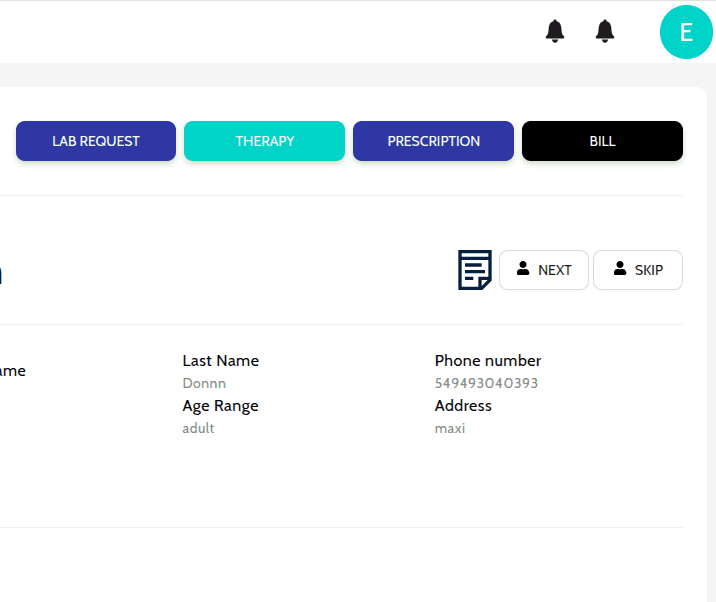Select the Last Name value Donnn

(x=204, y=383)
